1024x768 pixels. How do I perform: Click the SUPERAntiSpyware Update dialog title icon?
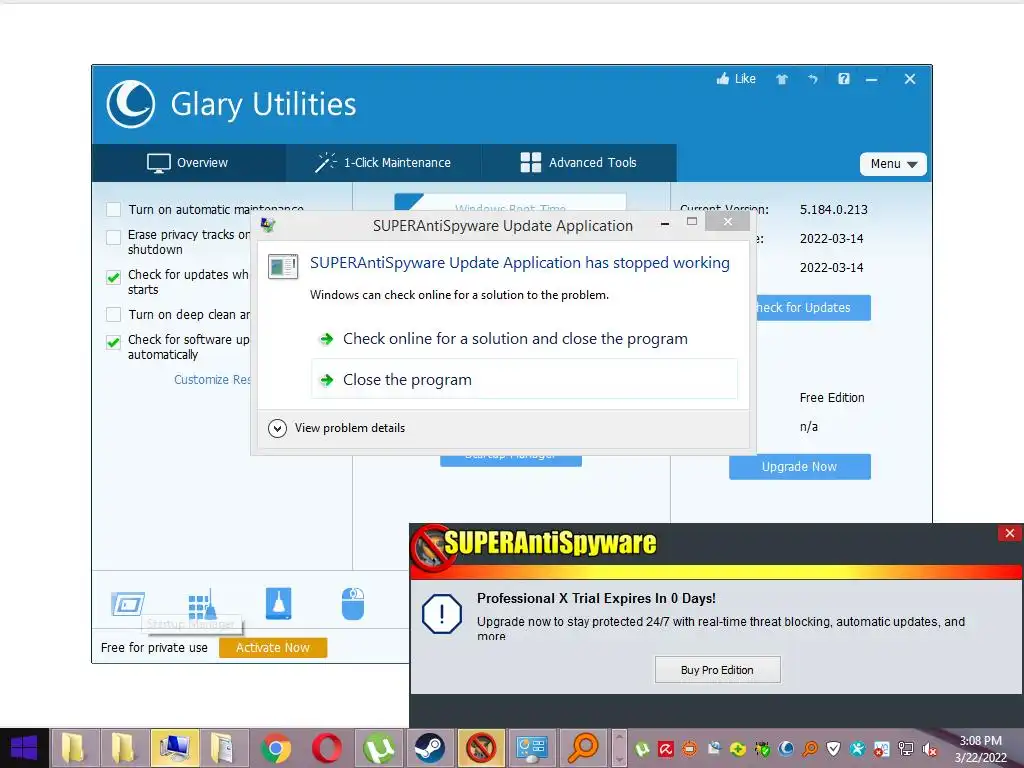268,225
